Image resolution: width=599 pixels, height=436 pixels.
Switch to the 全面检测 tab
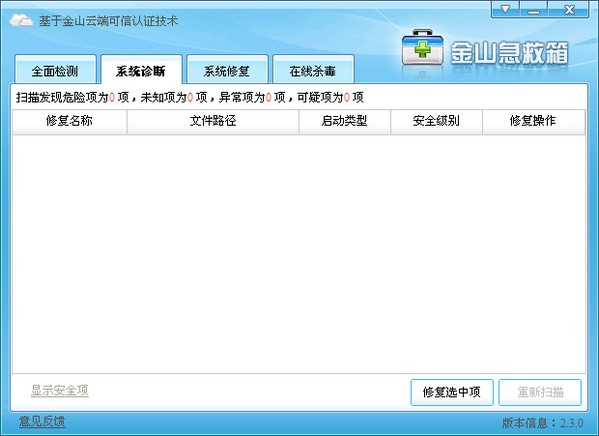(55, 70)
